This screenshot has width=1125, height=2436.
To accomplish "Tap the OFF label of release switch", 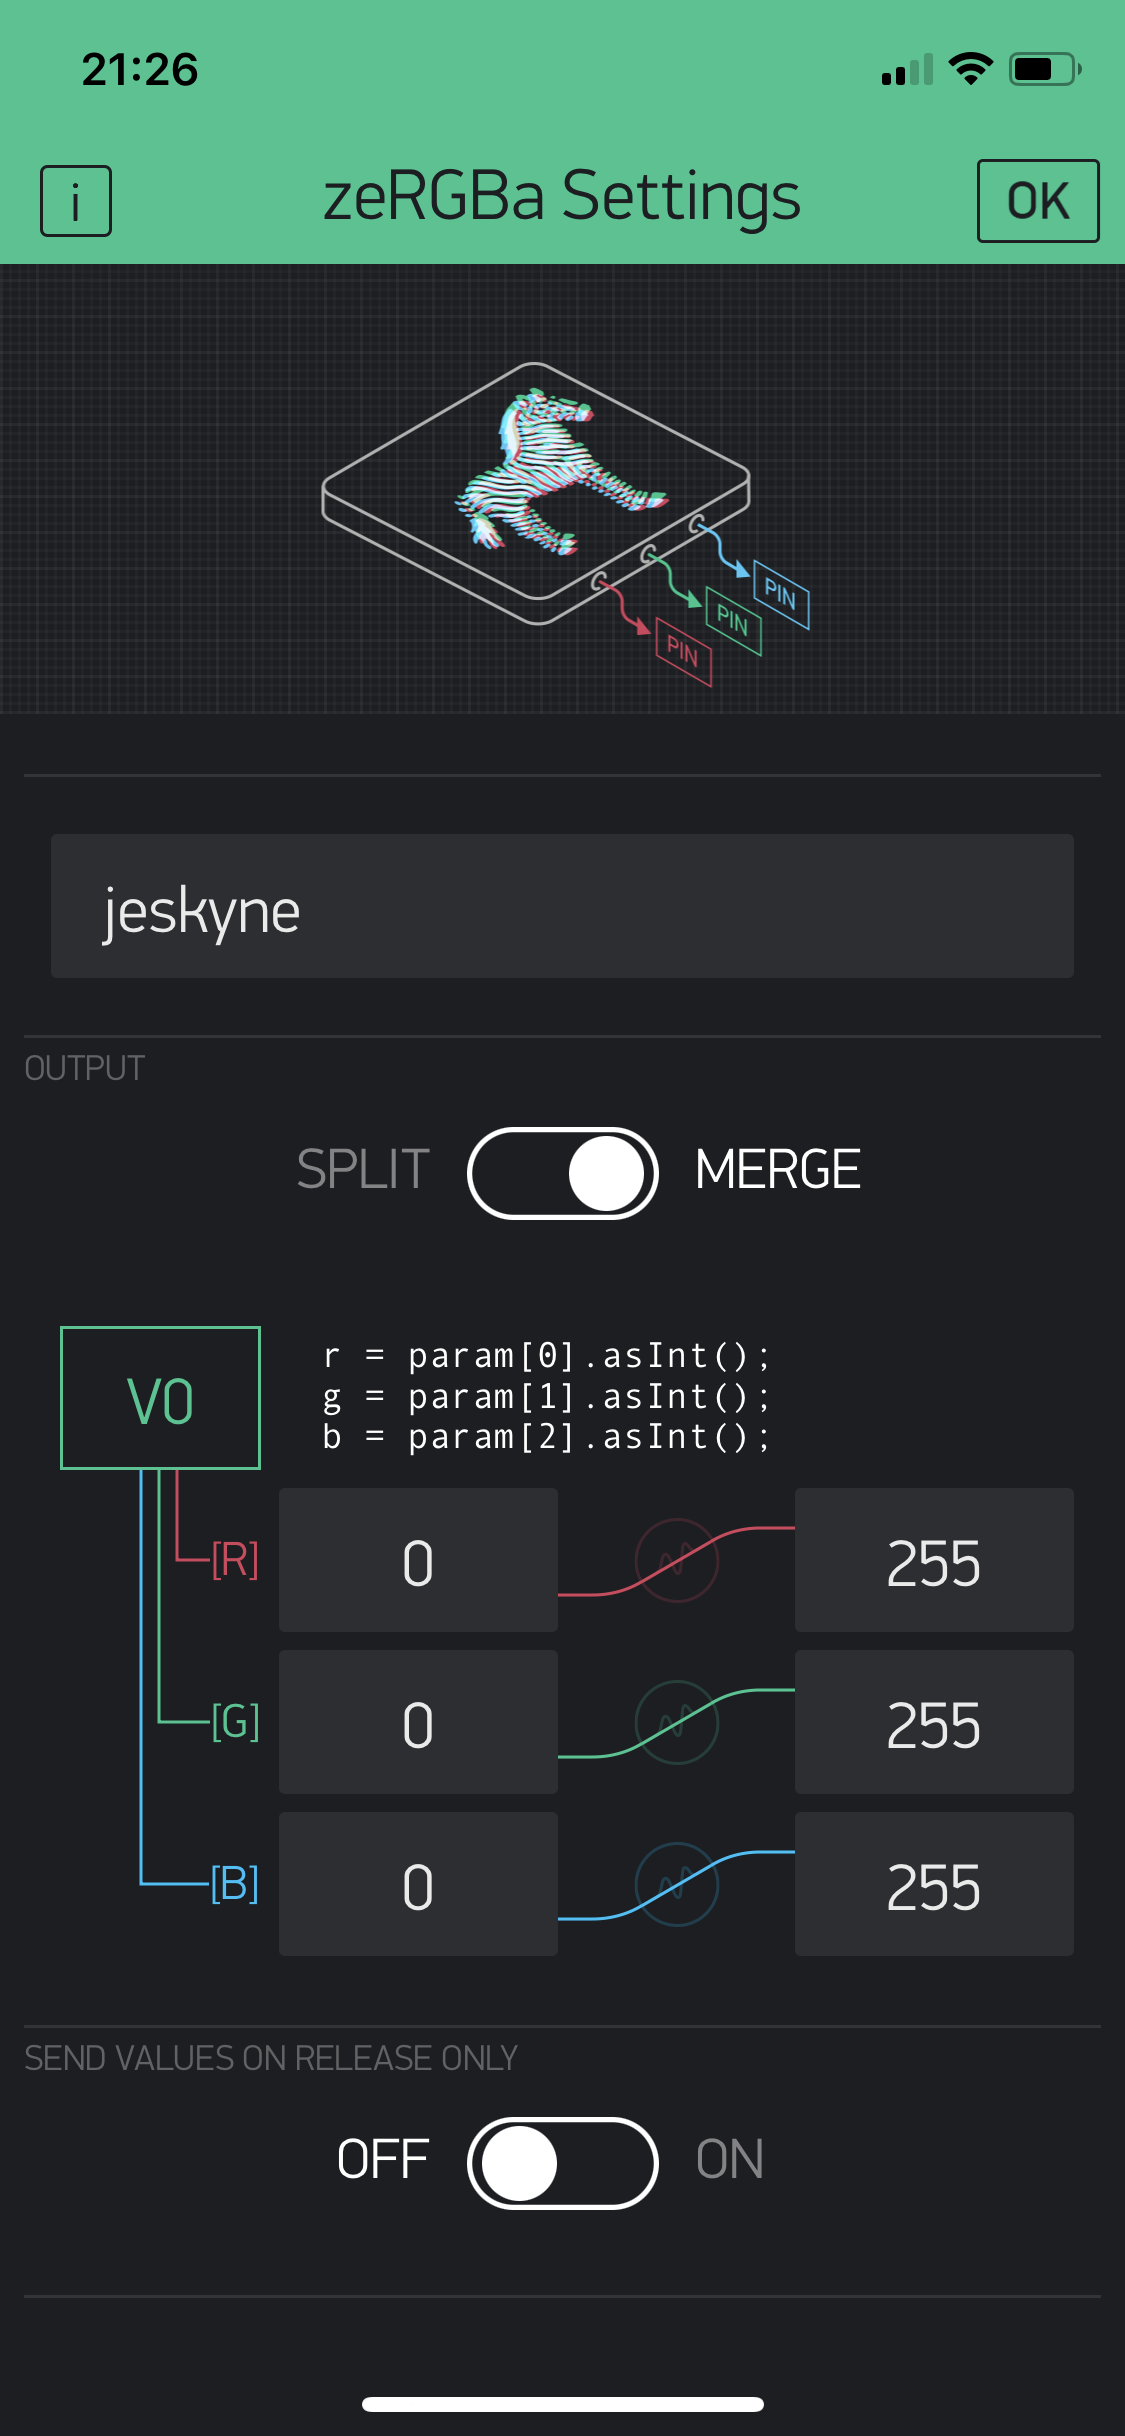I will pos(383,2160).
